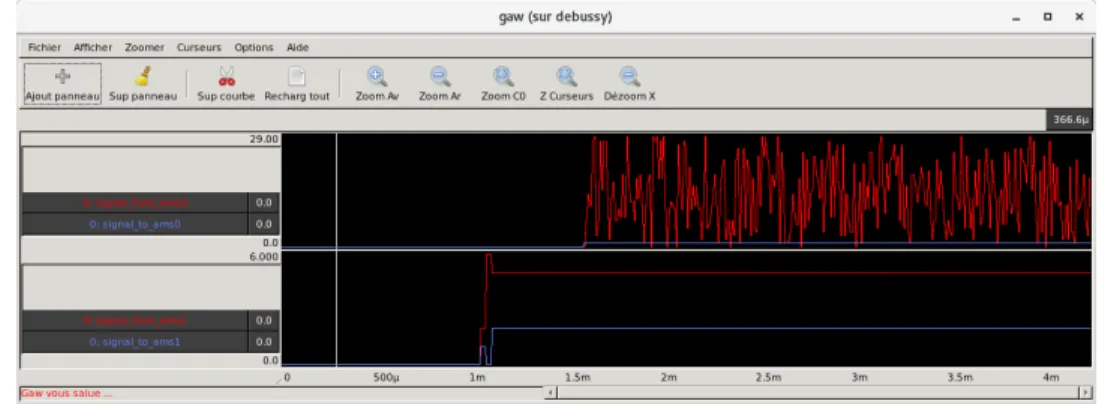Click the horizontal scrollbar right arrow
The image size is (1102, 404).
[x=1087, y=393]
